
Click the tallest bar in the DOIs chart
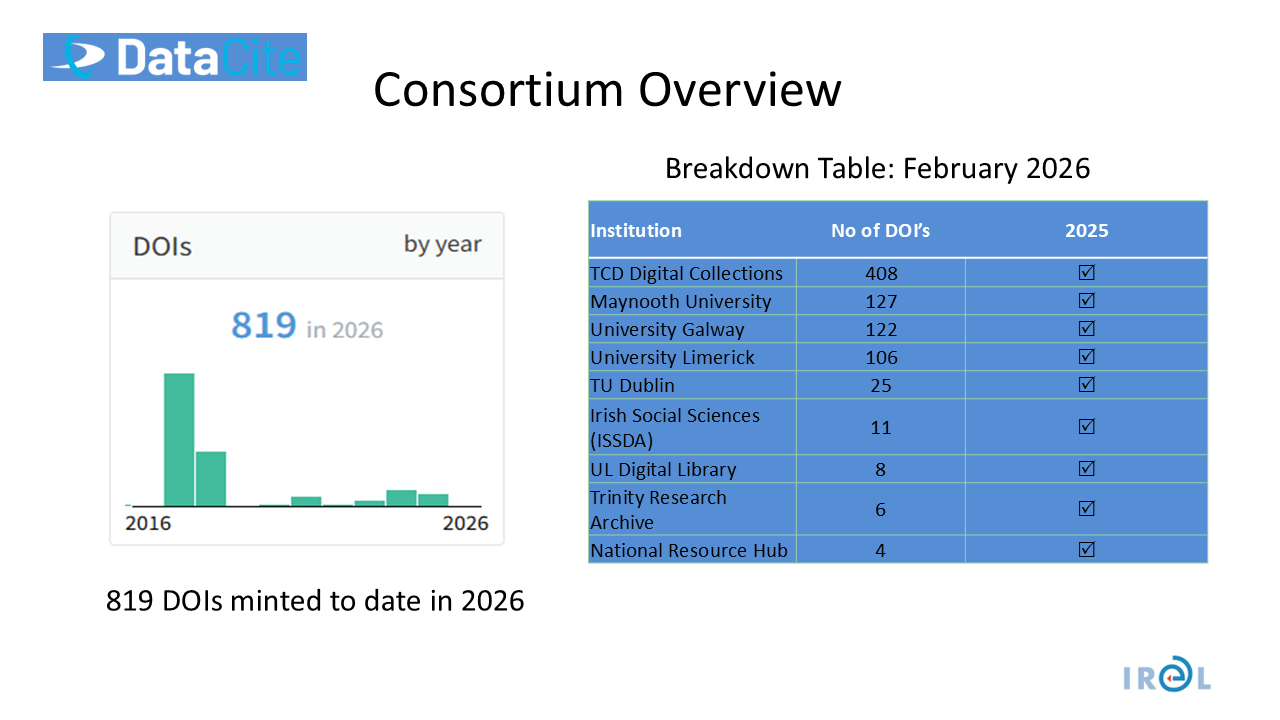(x=179, y=440)
